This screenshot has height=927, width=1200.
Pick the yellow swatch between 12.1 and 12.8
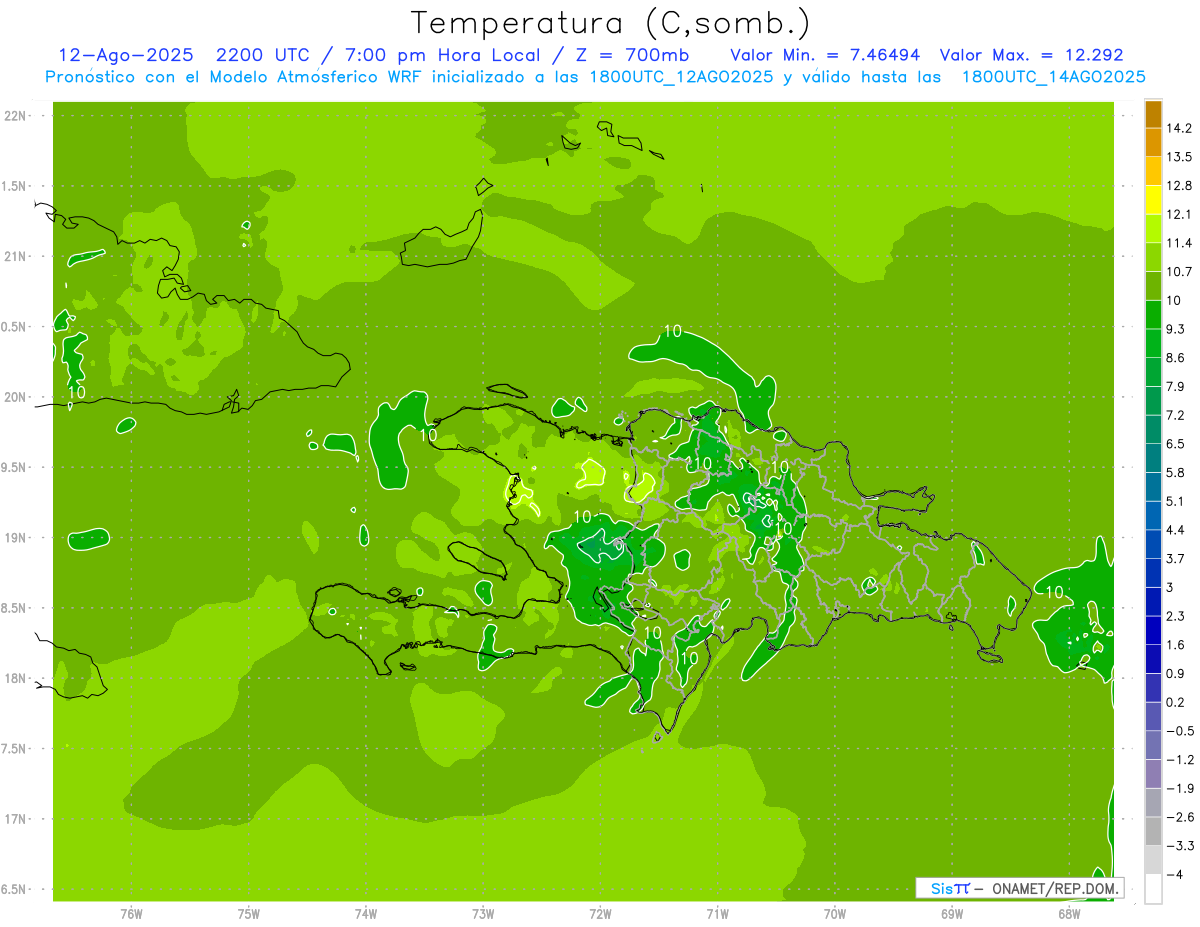coord(1153,200)
